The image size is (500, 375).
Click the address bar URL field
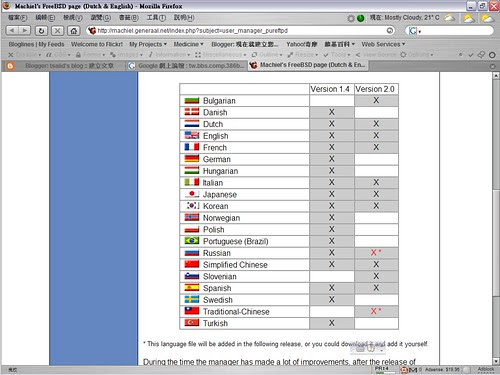[240, 31]
